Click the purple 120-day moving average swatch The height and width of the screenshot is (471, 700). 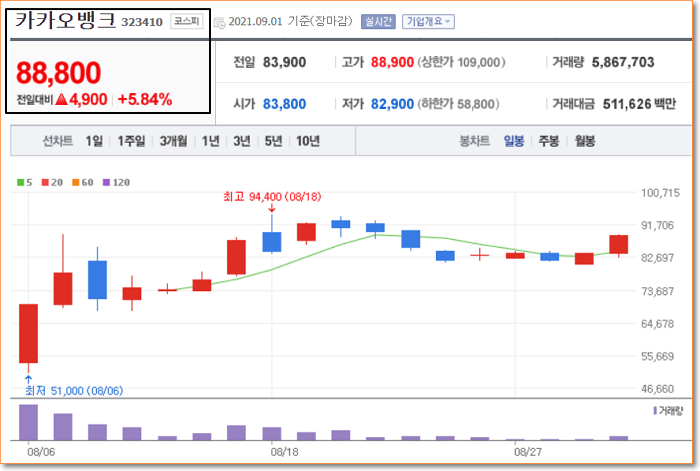point(106,182)
